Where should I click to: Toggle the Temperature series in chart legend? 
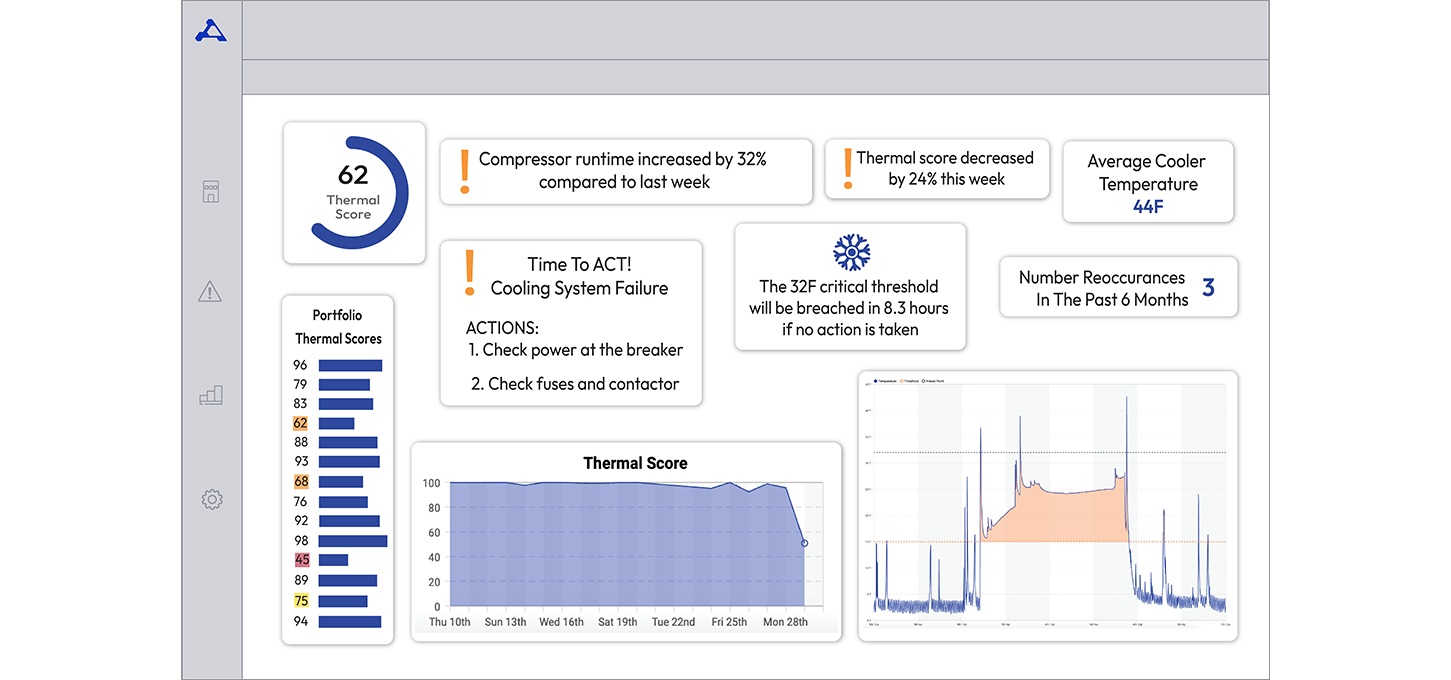[x=886, y=381]
